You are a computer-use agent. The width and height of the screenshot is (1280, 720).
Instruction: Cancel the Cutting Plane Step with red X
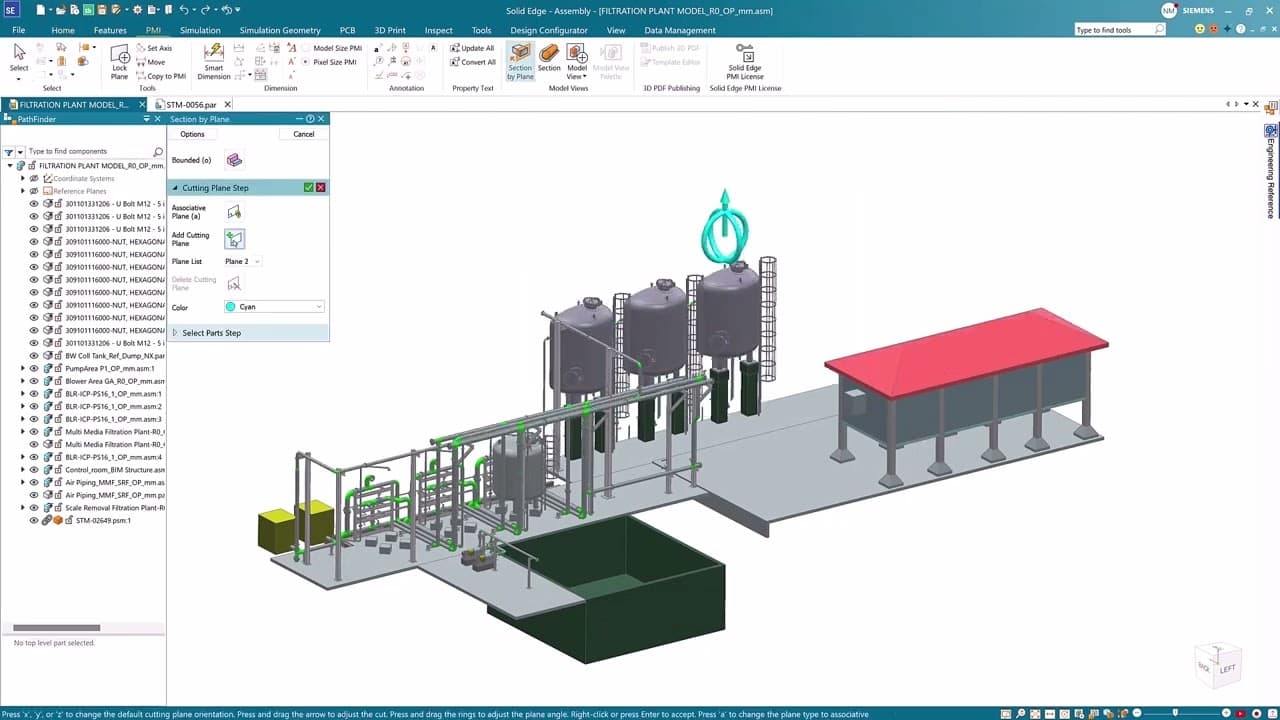tap(321, 188)
